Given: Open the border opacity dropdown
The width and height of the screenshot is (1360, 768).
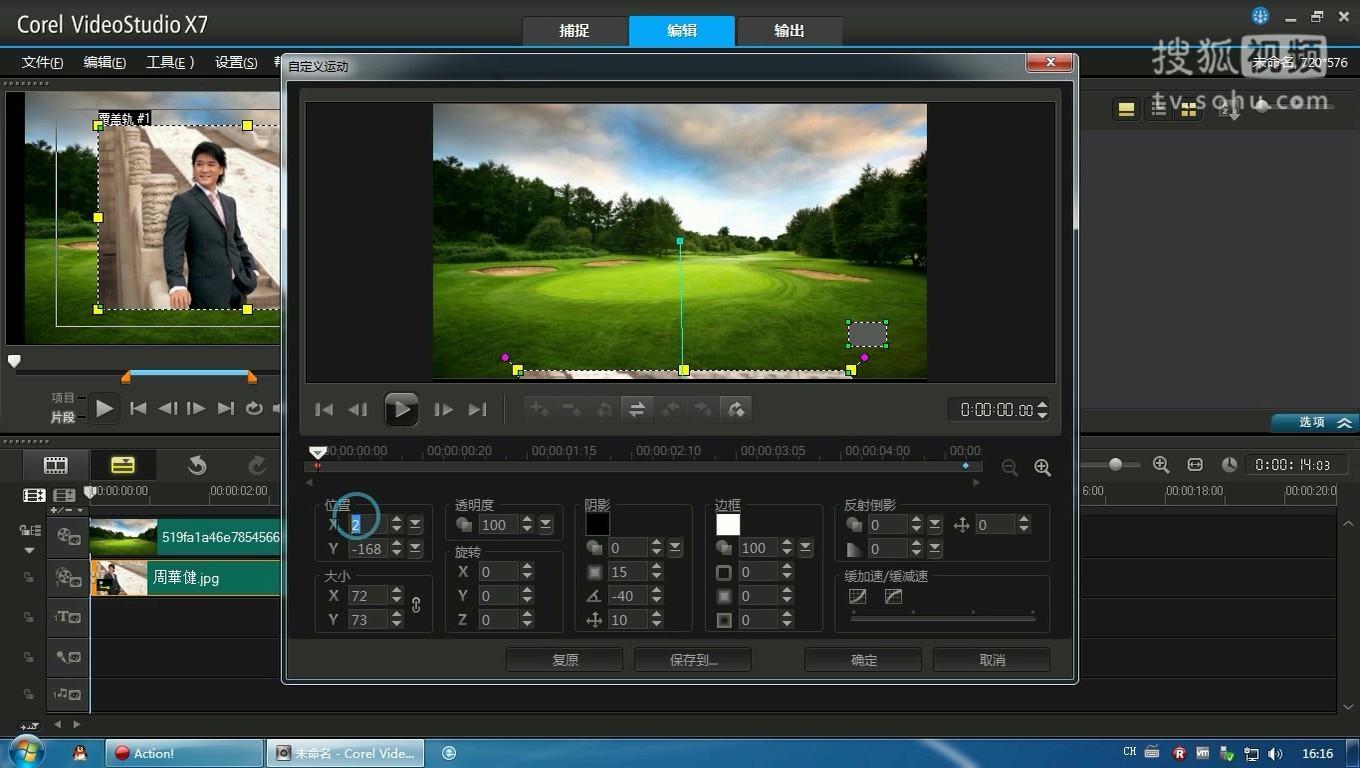Looking at the screenshot, I should click(x=805, y=548).
